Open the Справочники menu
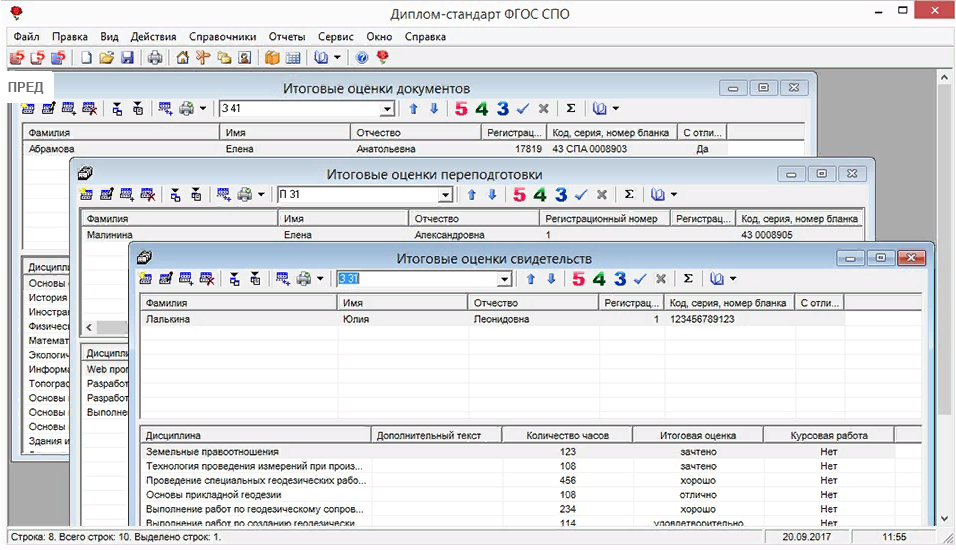 click(x=224, y=36)
